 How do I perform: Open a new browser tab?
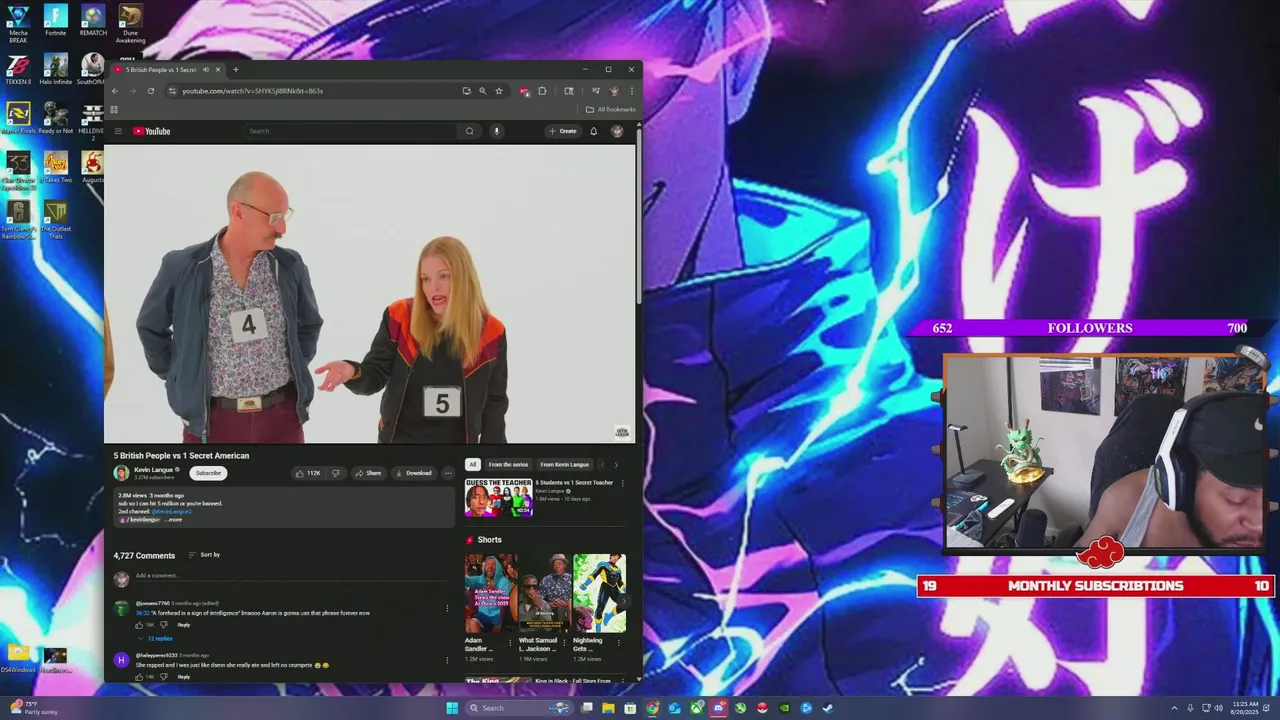[x=236, y=70]
